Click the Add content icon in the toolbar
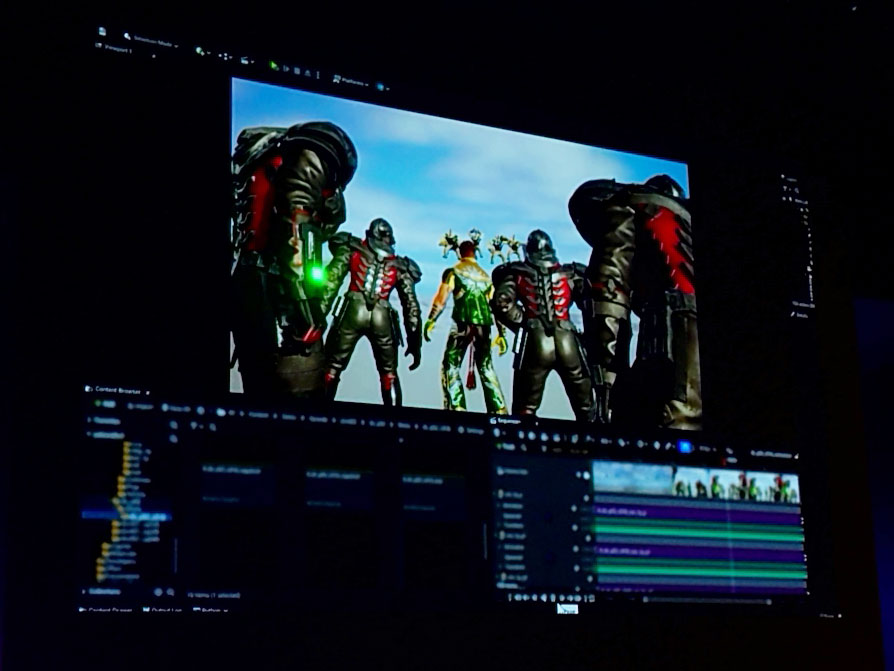Screen dimensions: 894x671 point(201,51)
